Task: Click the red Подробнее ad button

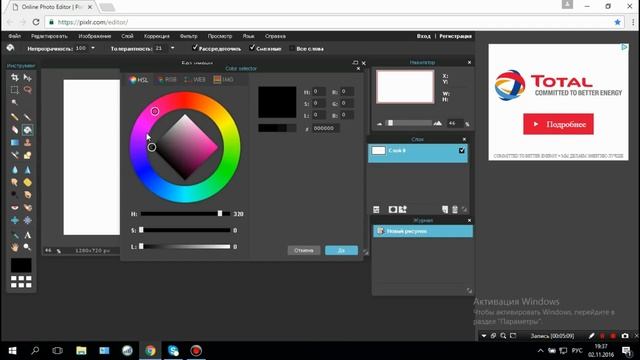Action: (x=558, y=124)
